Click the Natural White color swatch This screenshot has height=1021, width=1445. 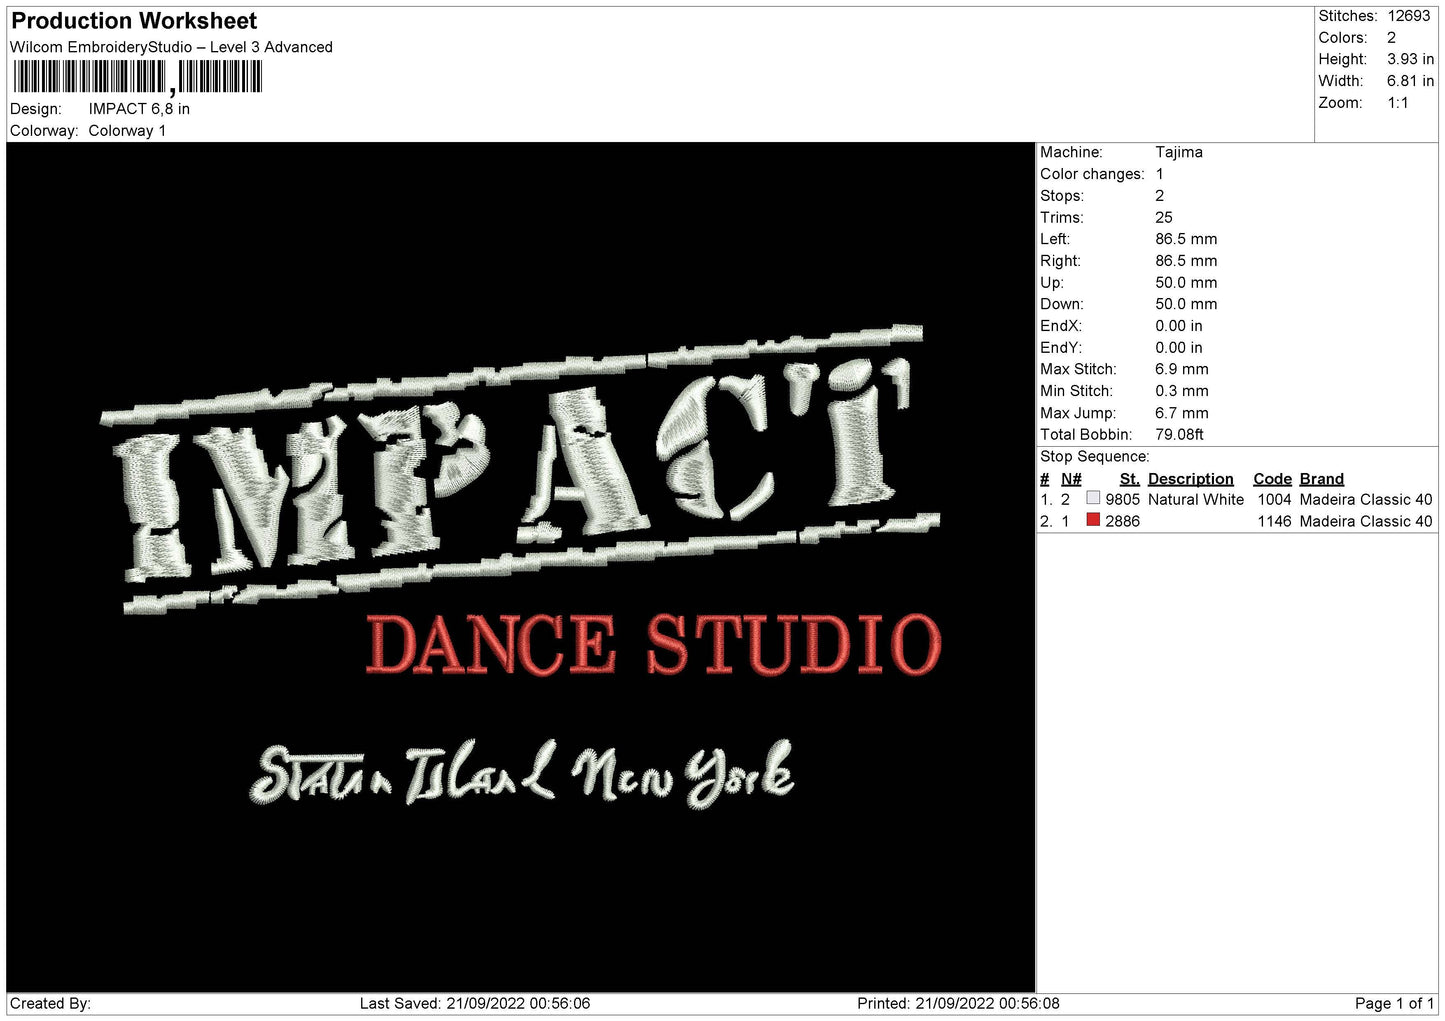click(1093, 498)
